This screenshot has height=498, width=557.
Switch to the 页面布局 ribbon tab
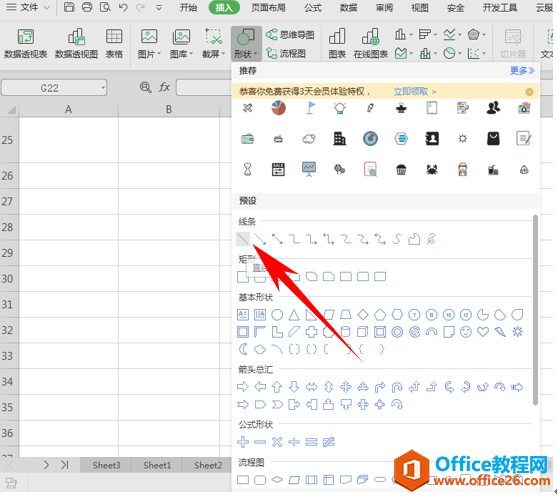(268, 7)
